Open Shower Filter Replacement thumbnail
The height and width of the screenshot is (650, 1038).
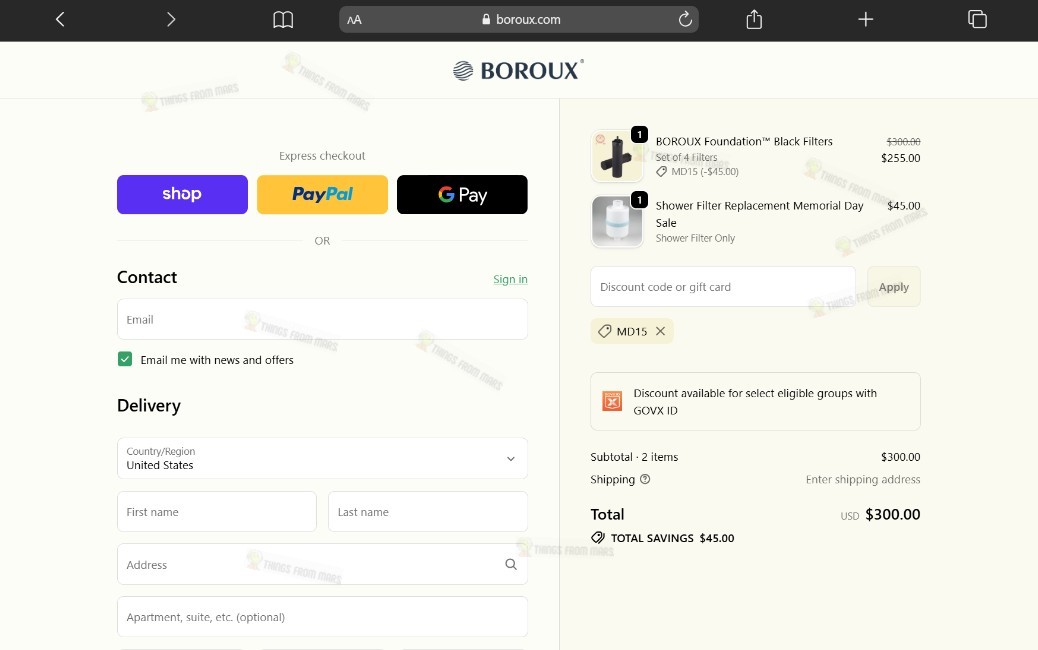(617, 221)
